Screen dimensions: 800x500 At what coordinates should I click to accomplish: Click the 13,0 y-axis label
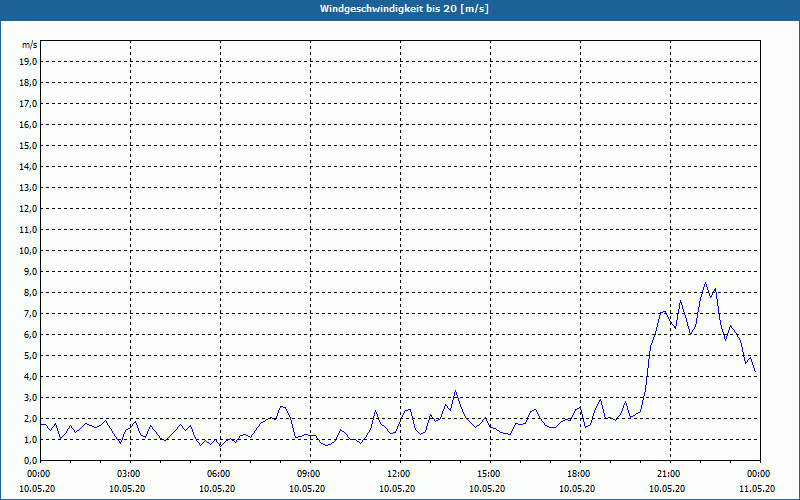point(28,187)
